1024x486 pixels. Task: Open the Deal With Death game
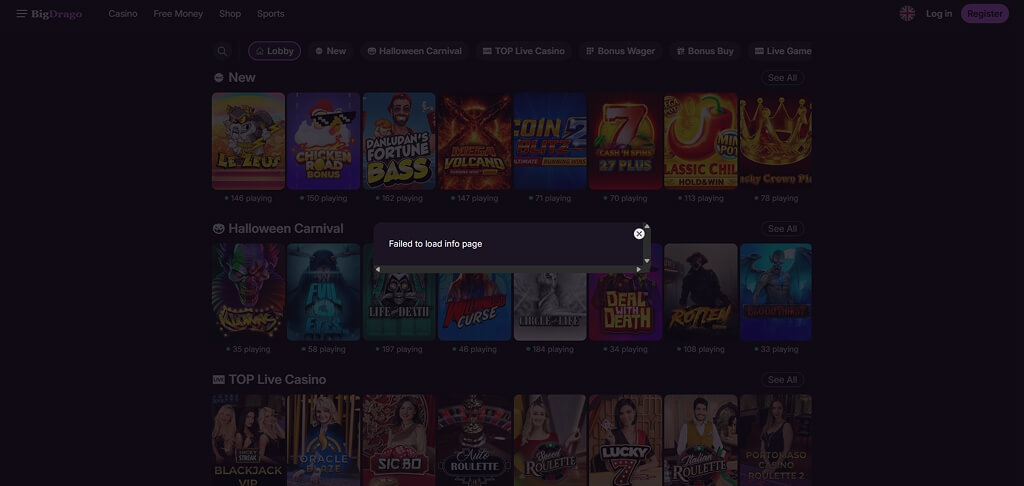pyautogui.click(x=626, y=306)
